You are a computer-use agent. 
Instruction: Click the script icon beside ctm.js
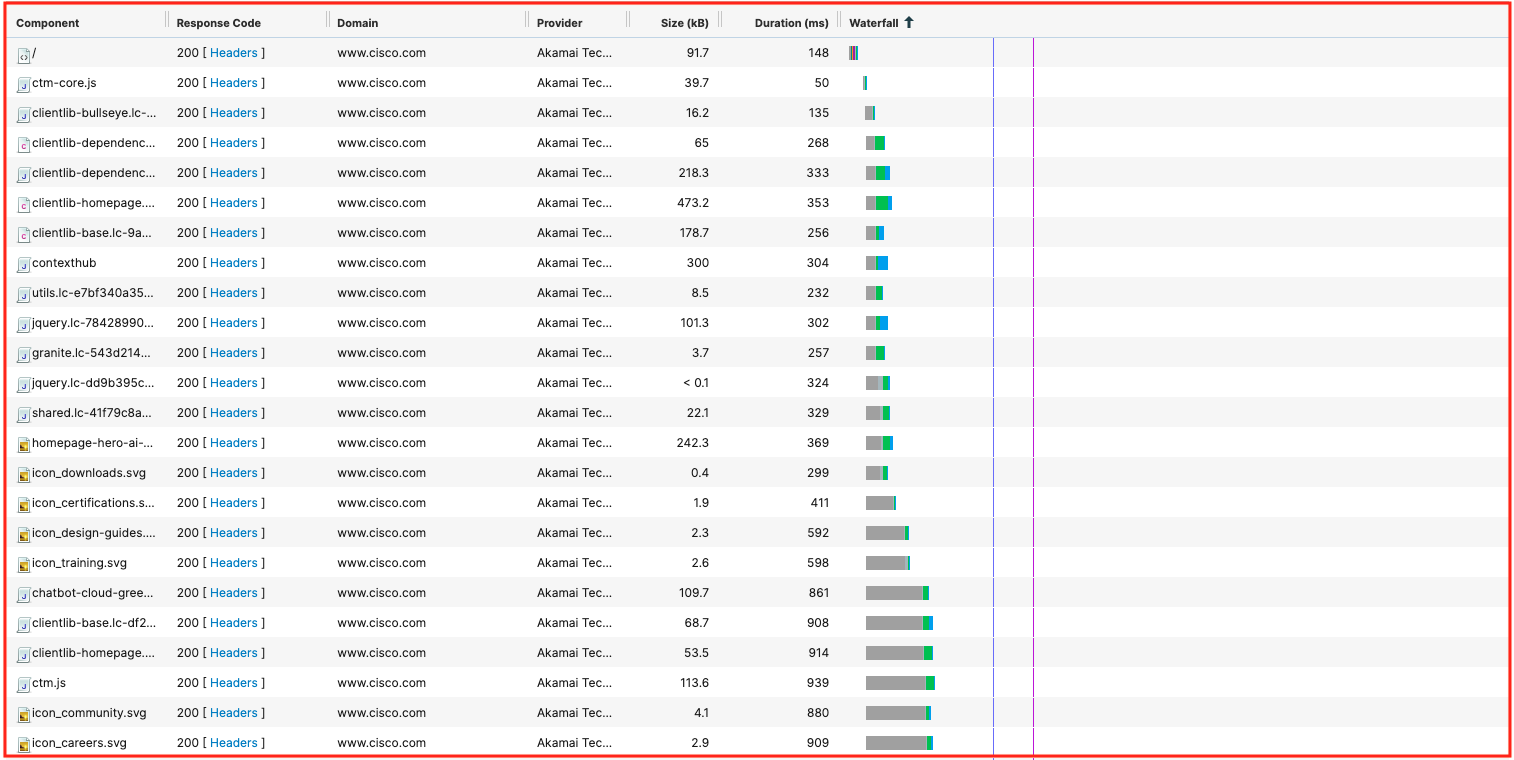[x=24, y=684]
